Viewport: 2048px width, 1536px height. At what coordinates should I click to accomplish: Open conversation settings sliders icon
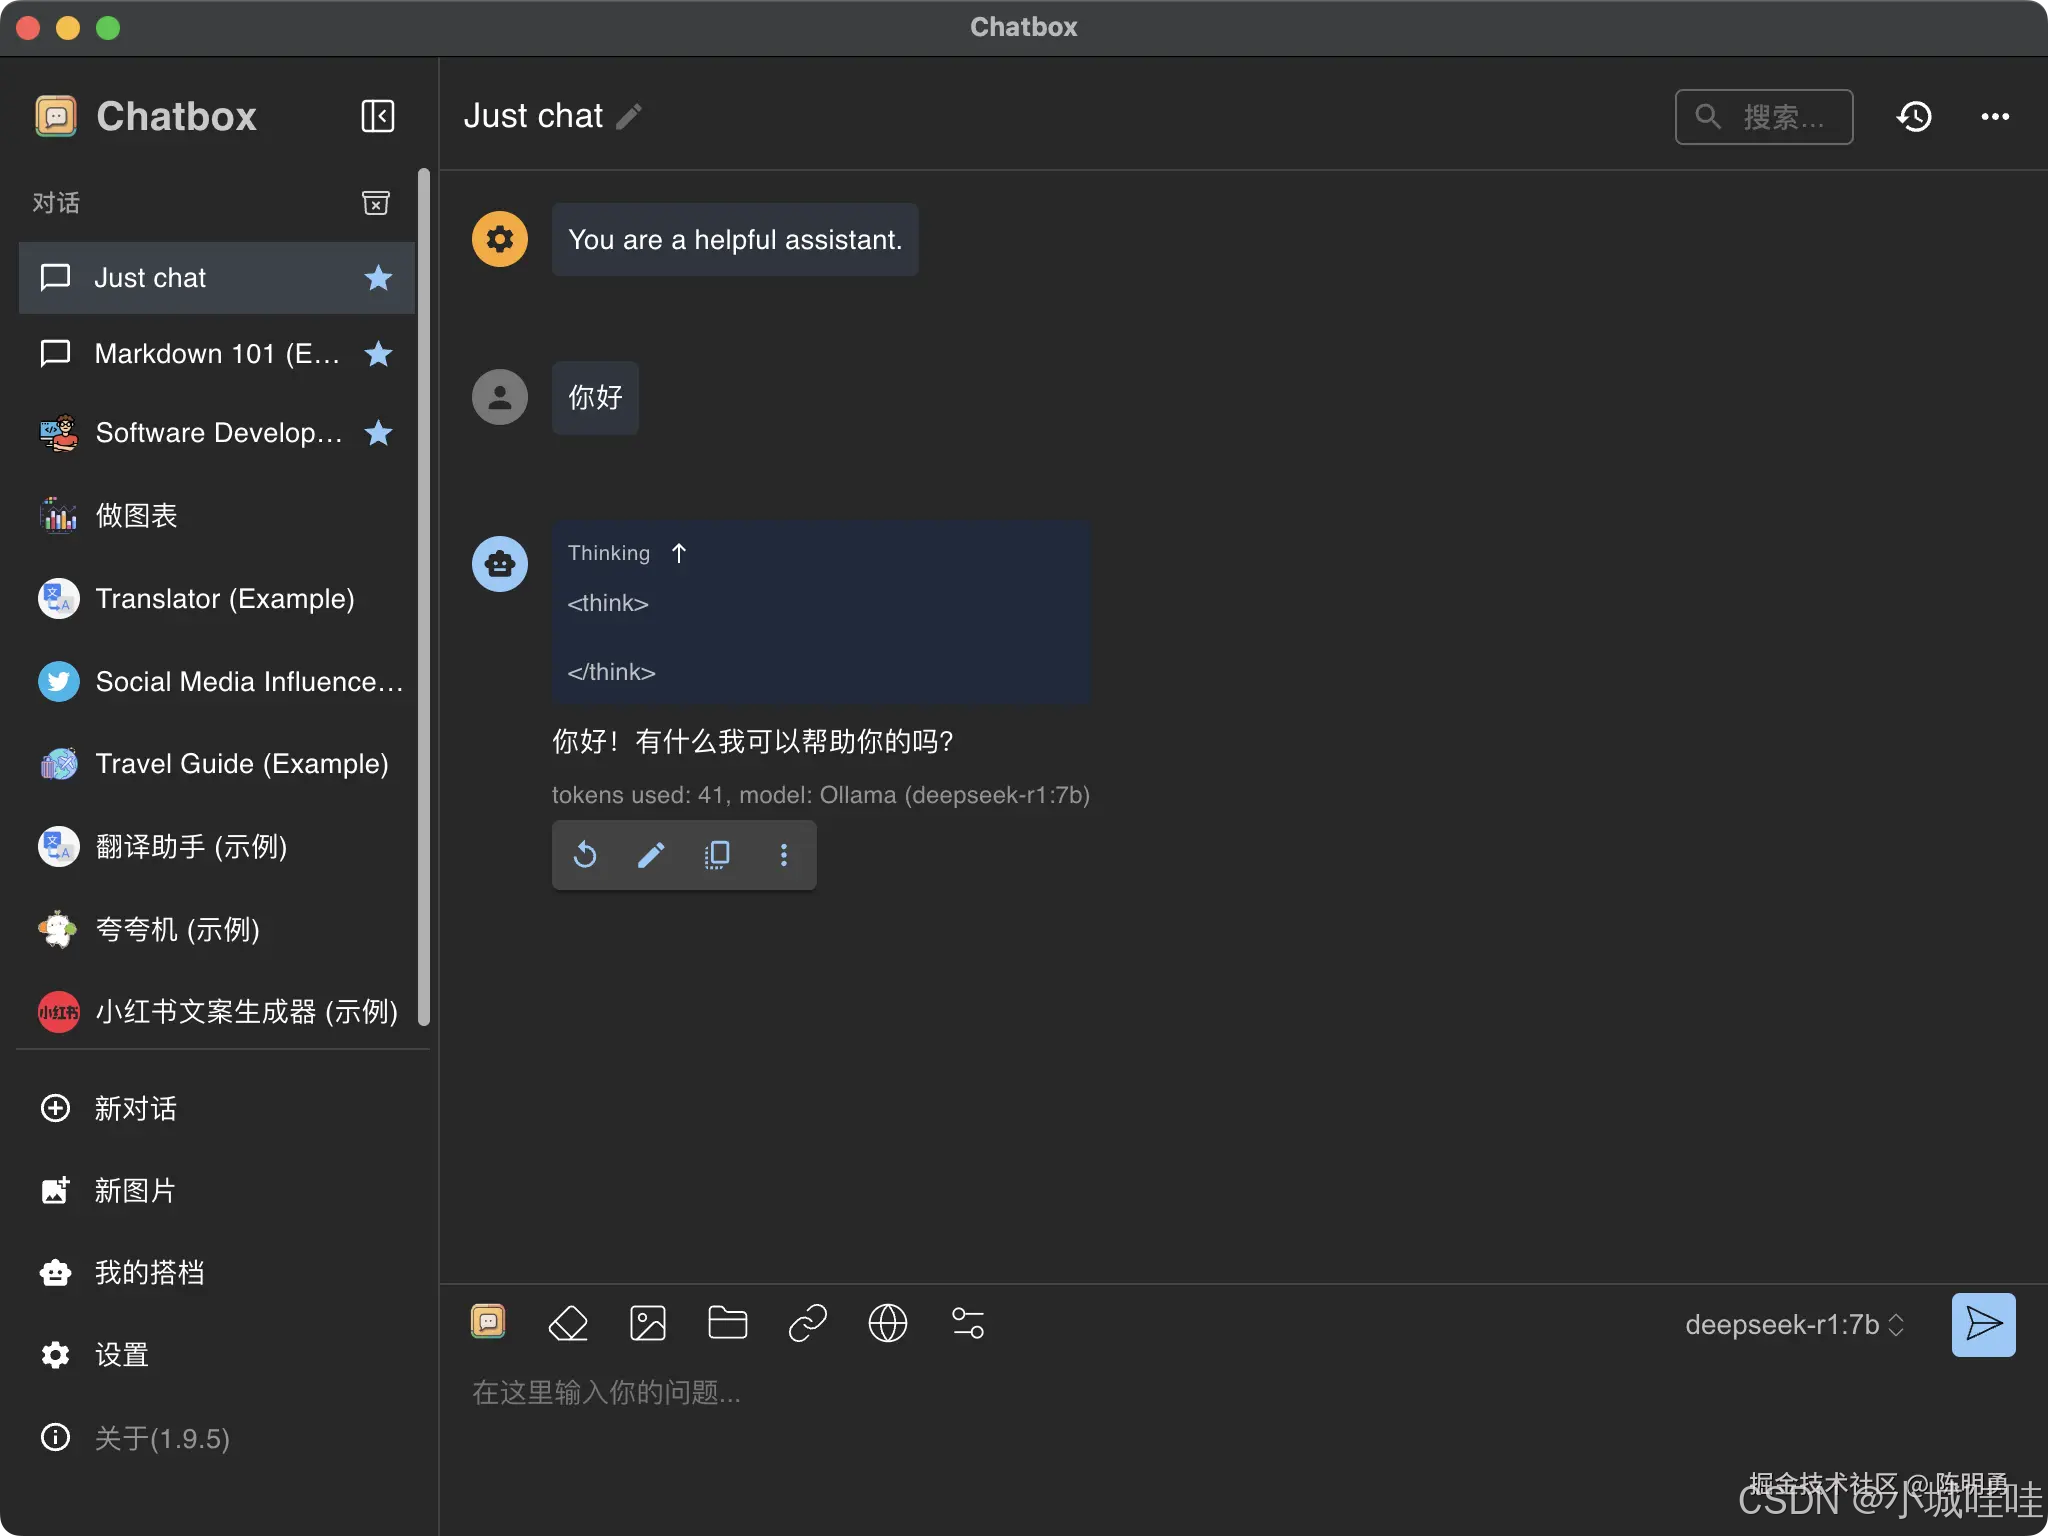point(967,1323)
